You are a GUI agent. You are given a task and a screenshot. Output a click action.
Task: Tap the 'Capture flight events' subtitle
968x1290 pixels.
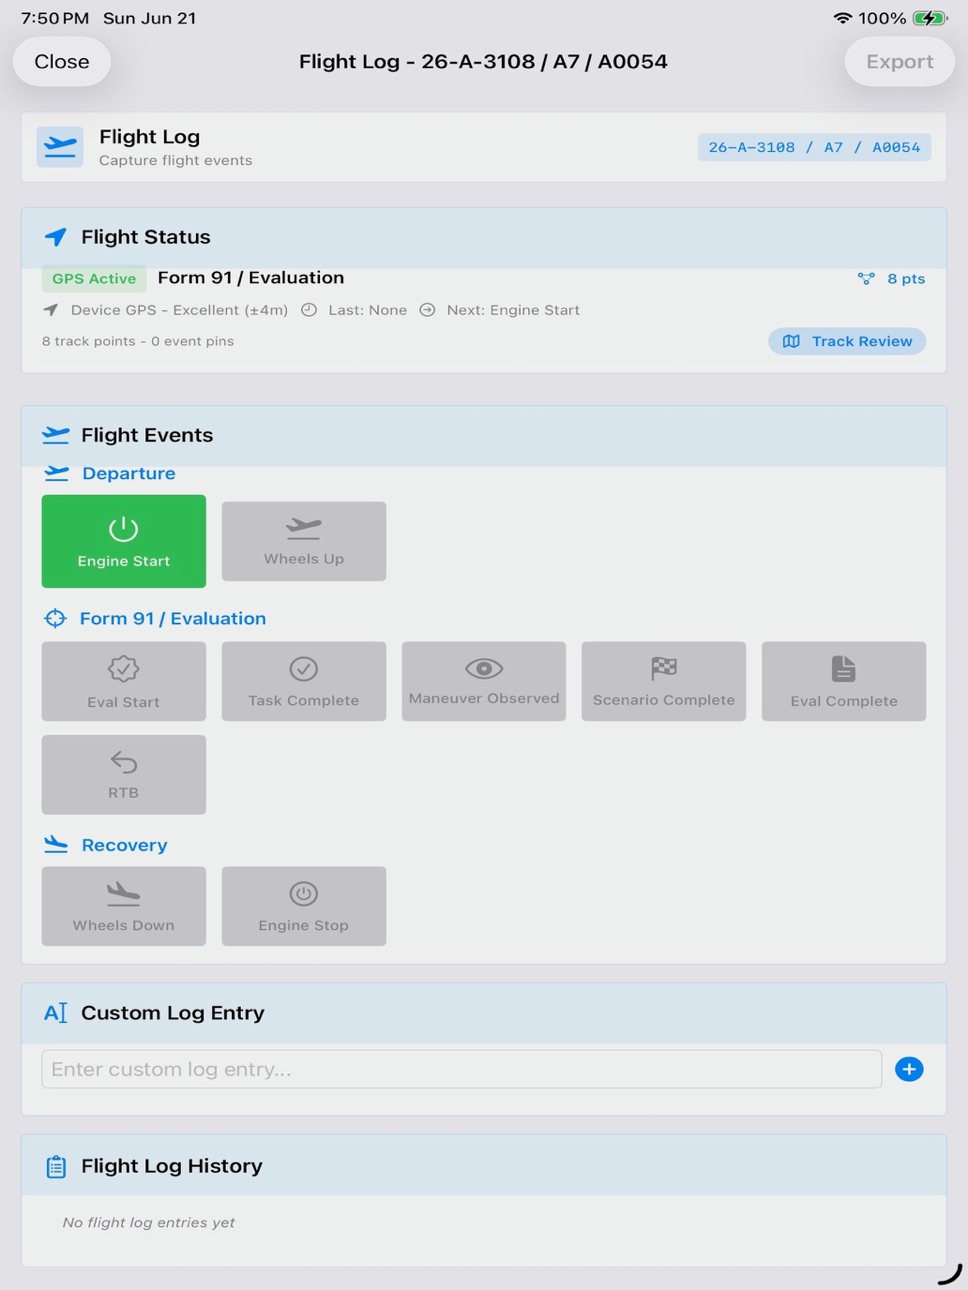176,160
